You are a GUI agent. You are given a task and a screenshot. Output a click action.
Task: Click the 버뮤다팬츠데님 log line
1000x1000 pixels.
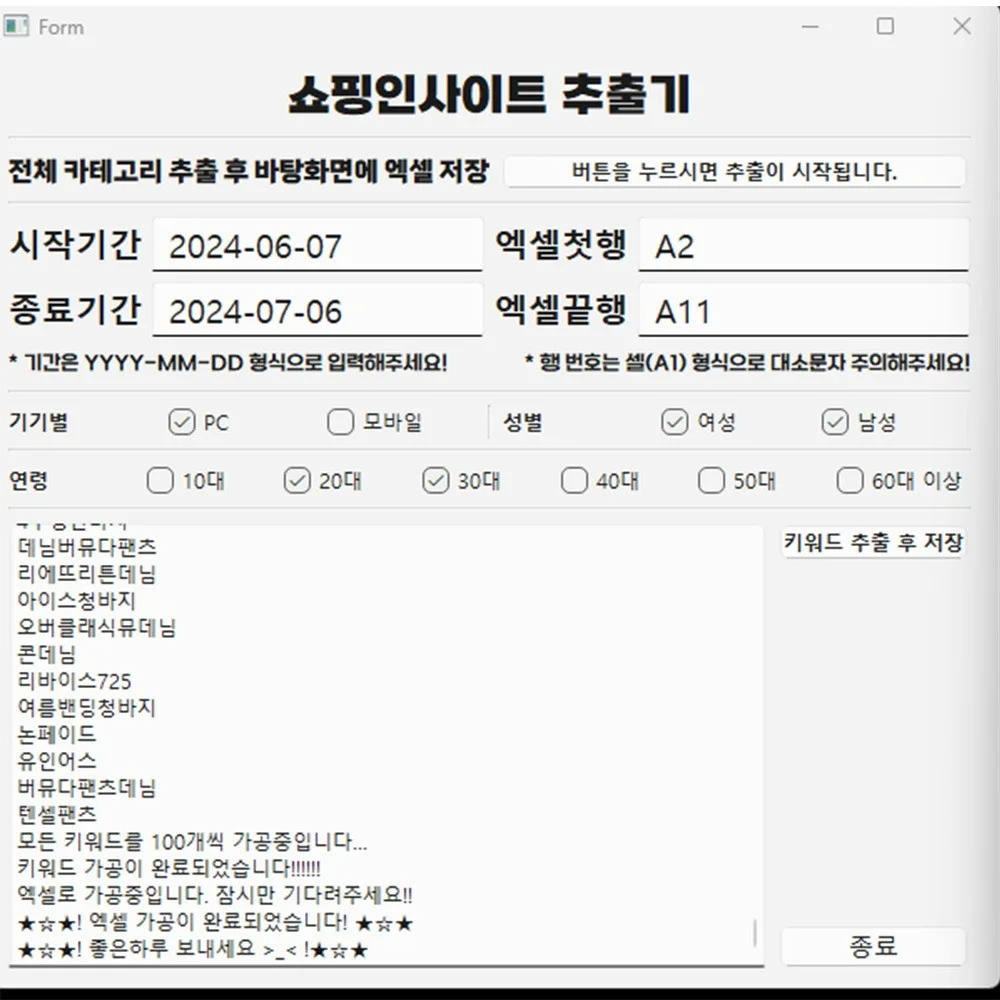[x=87, y=788]
